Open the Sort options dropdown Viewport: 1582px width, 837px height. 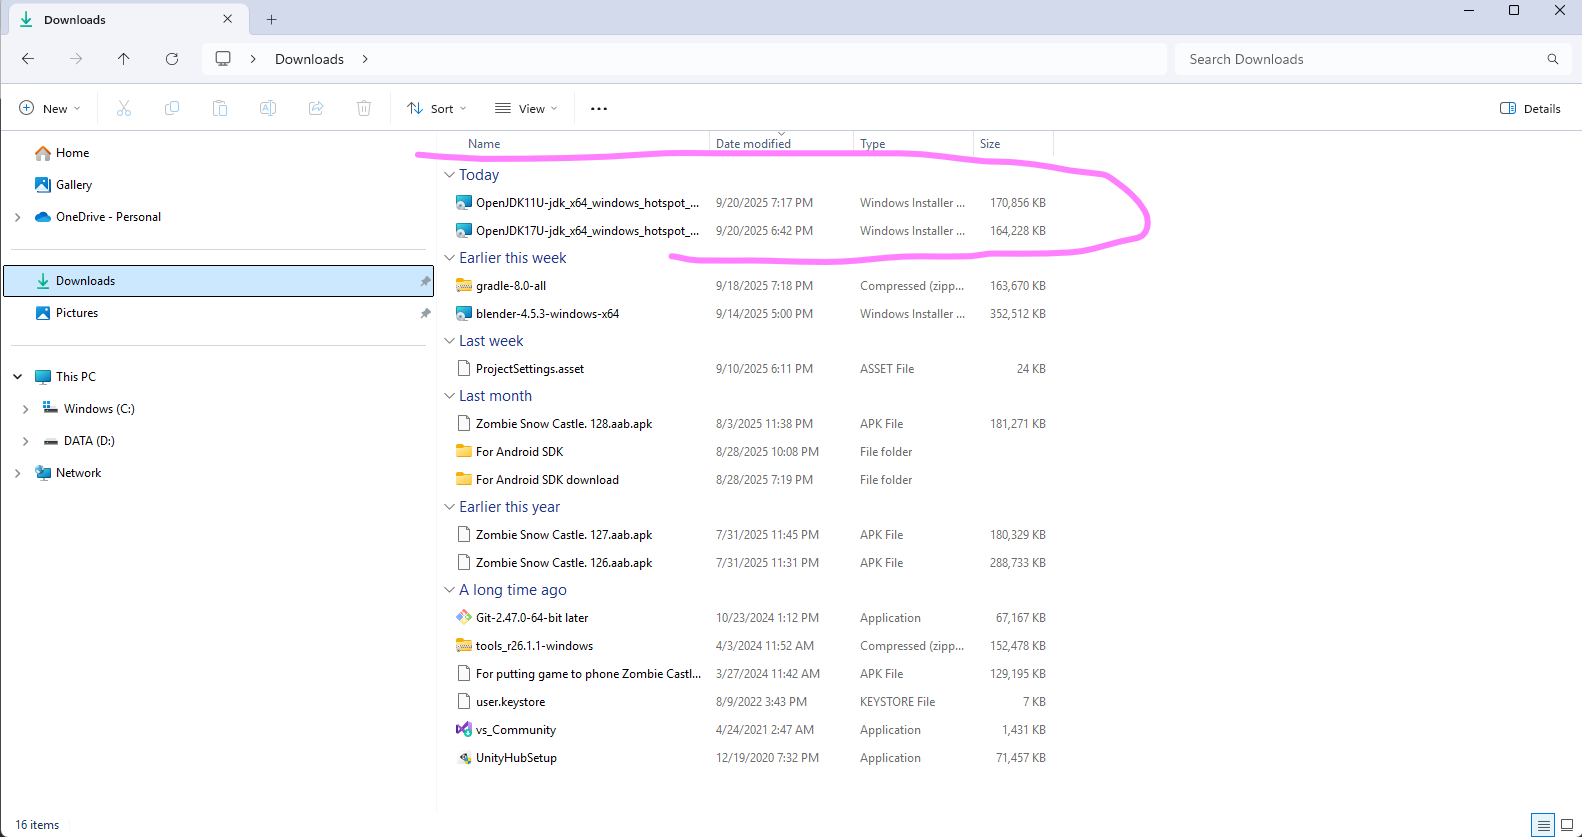(437, 108)
